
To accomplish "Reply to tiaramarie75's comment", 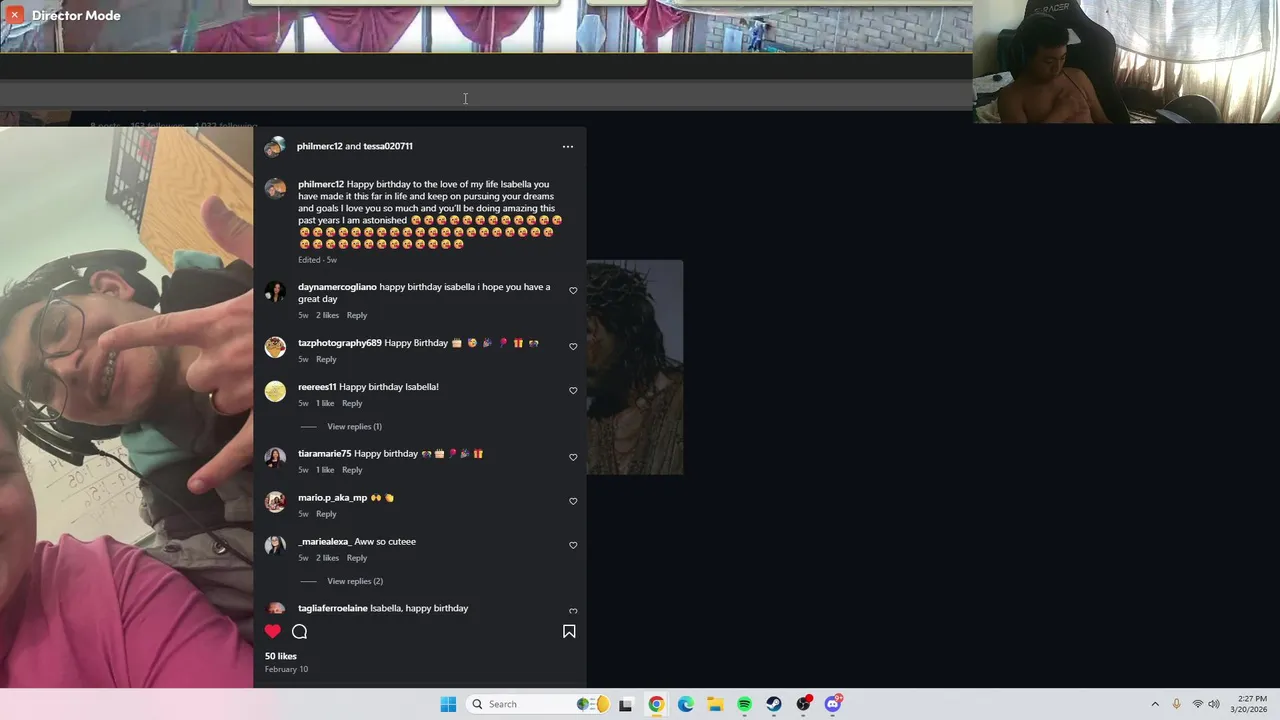I will click(x=352, y=470).
